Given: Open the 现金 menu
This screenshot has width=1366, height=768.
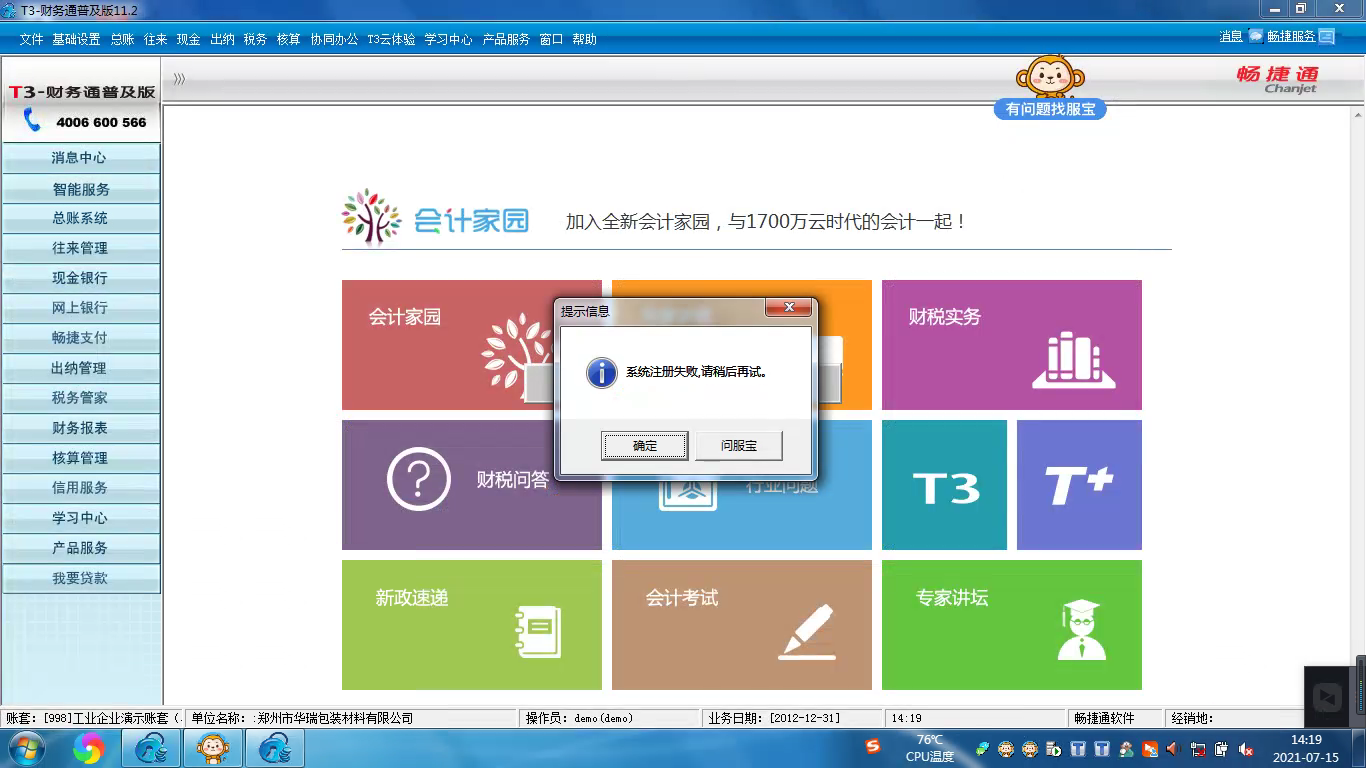Looking at the screenshot, I should point(188,39).
